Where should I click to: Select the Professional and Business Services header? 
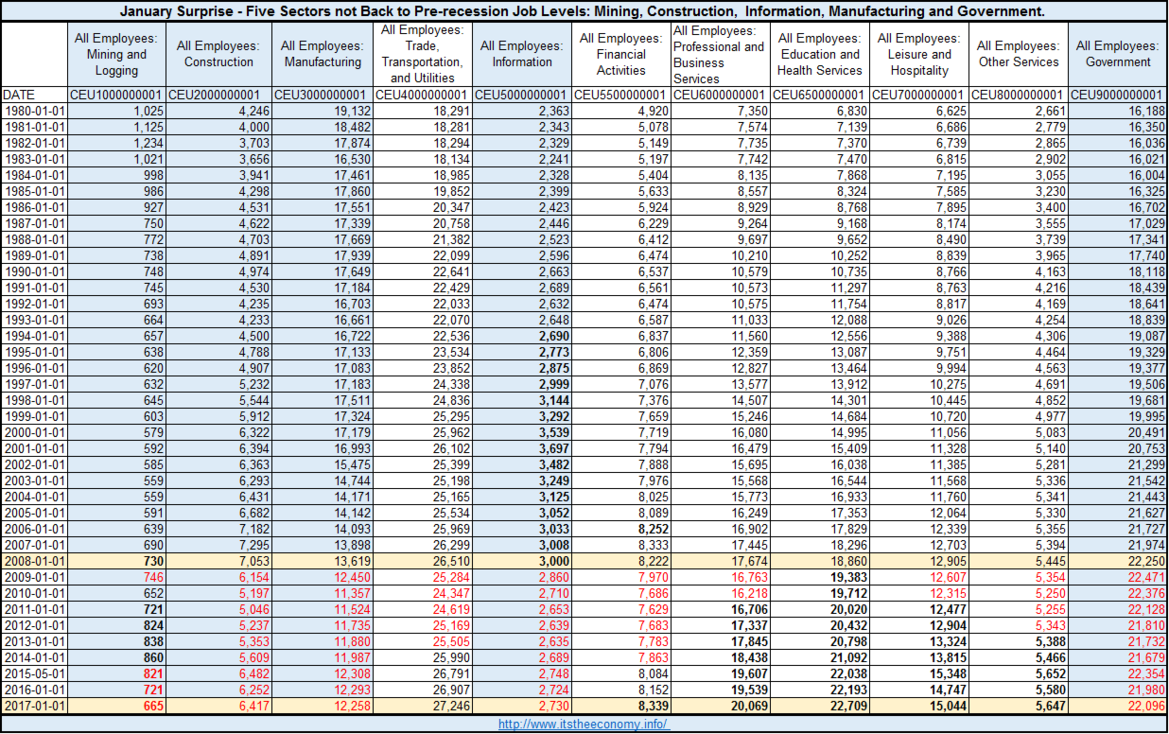coord(719,54)
